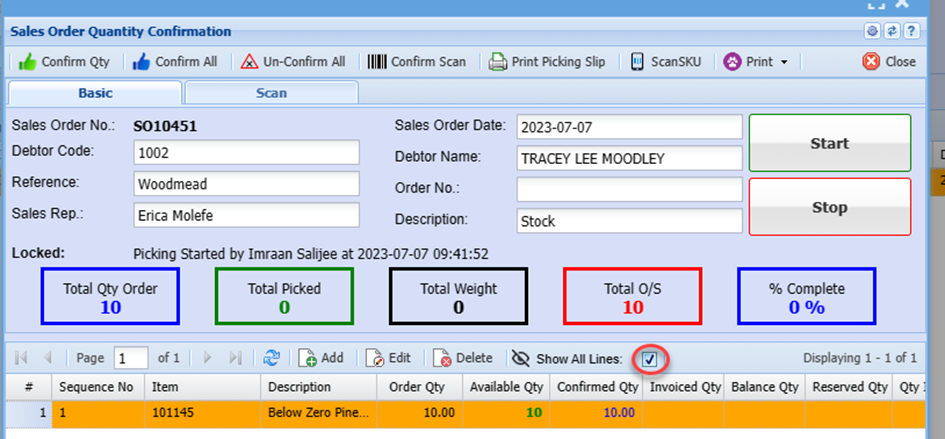
Task: Go to the last grid page
Action: pos(235,358)
